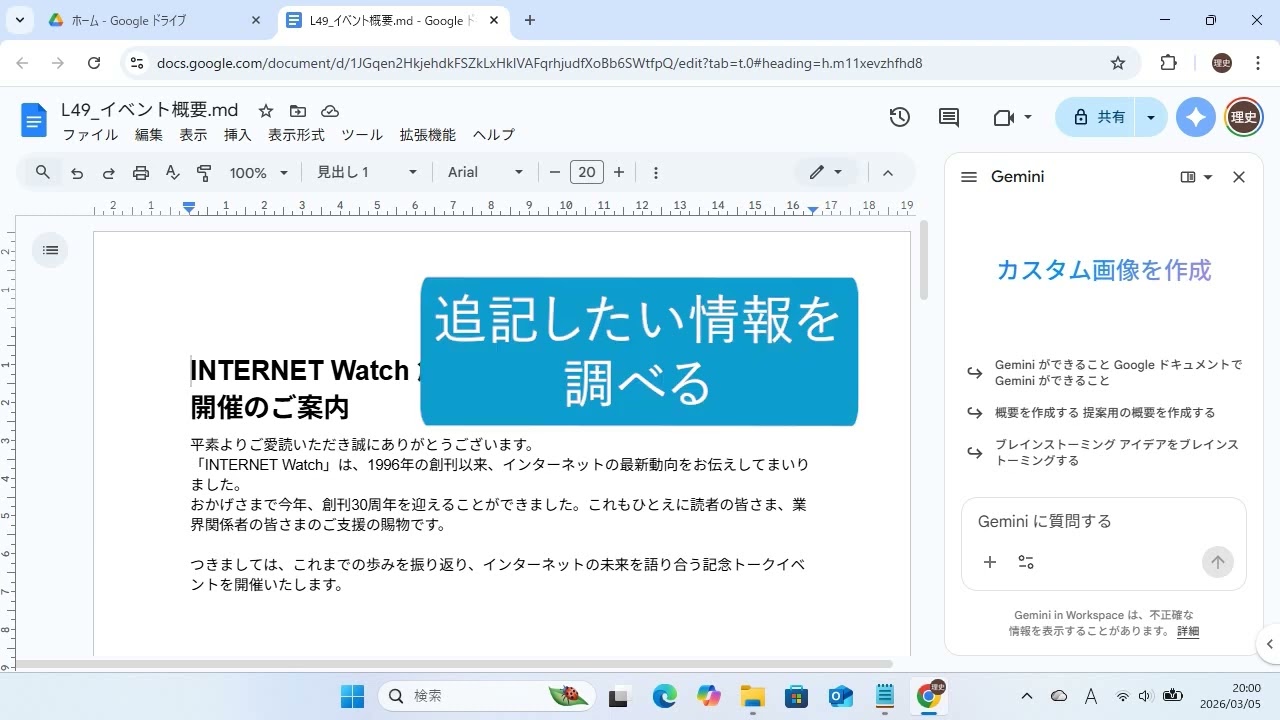This screenshot has width=1280, height=720.
Task: Open zoom level 100% dropdown
Action: pos(258,172)
